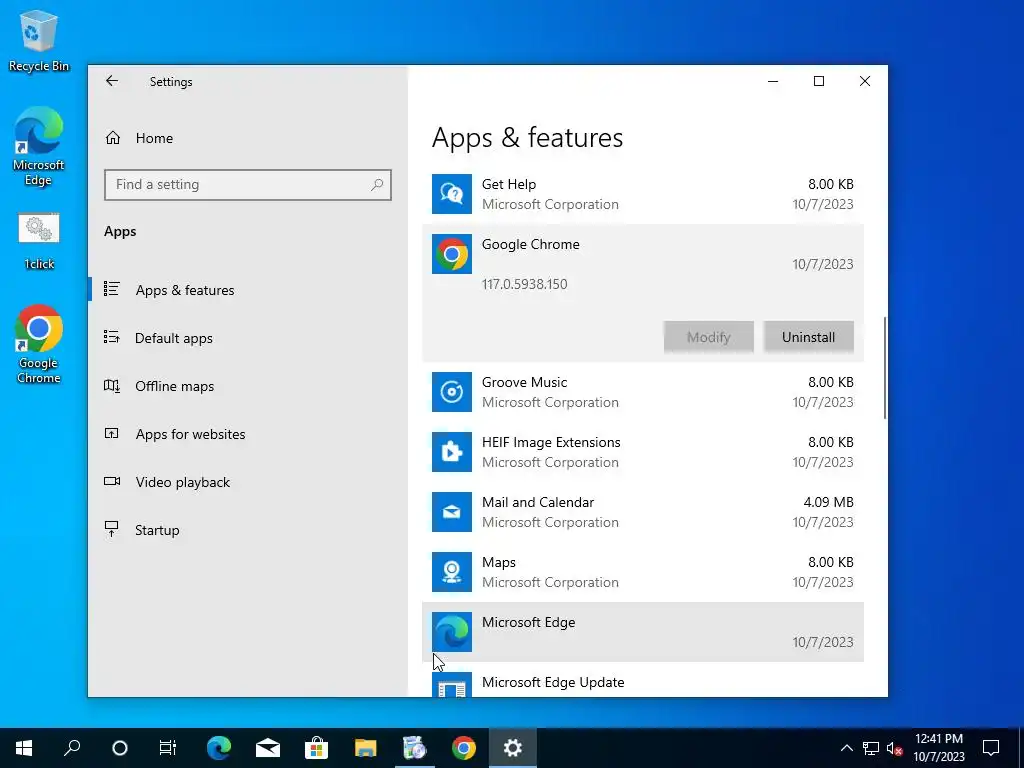
Task: Select Chrome version 117.0.5938.150 text
Action: [524, 284]
